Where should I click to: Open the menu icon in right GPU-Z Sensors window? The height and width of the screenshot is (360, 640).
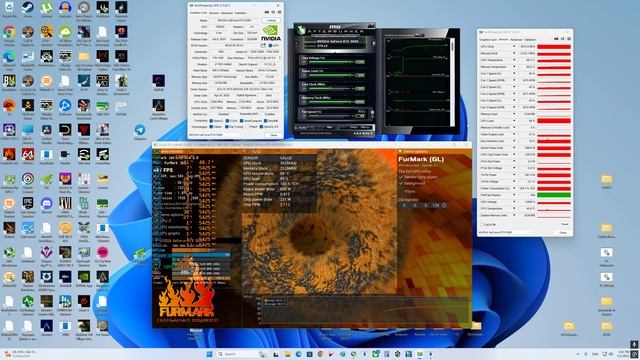point(569,39)
